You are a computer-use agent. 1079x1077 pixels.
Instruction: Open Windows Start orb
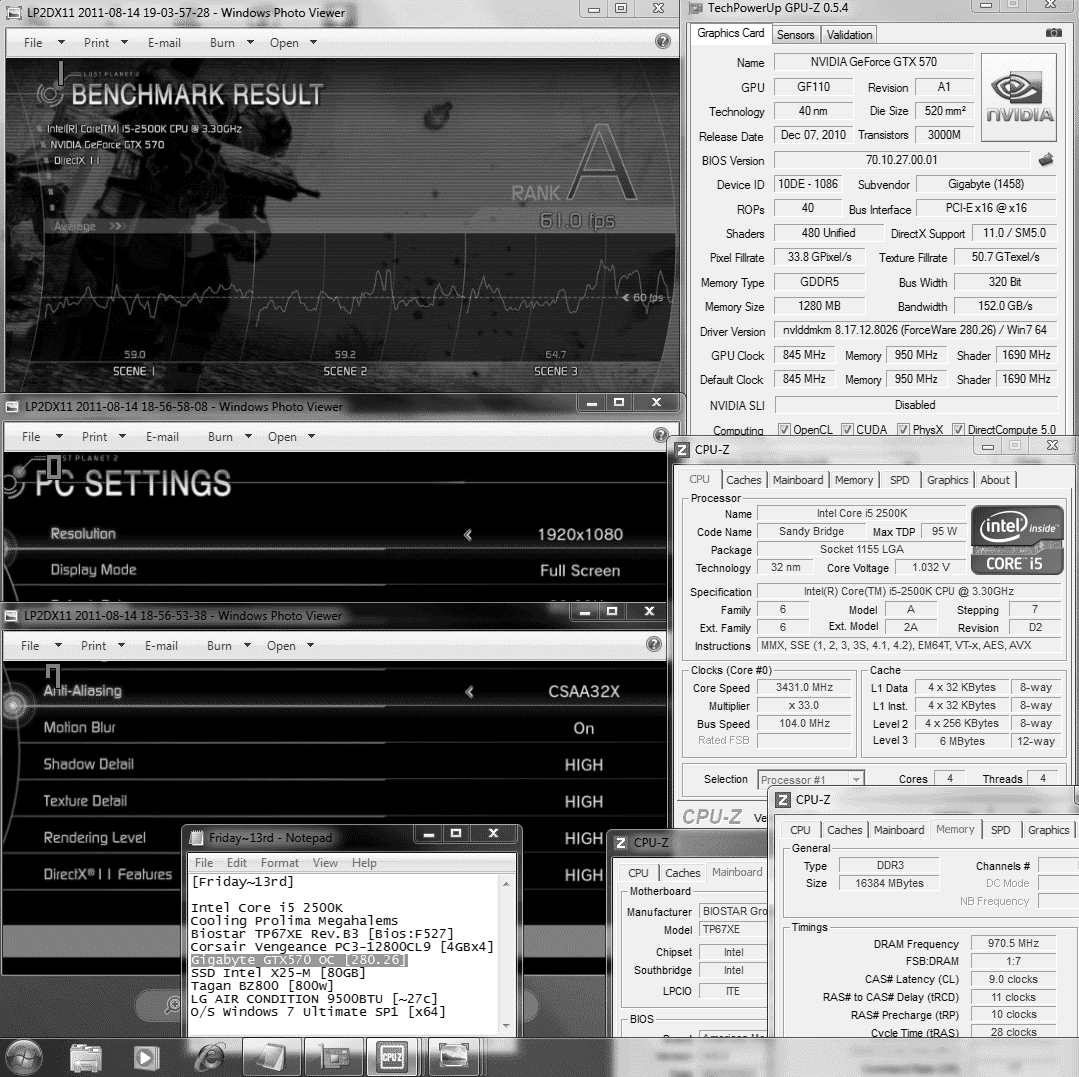point(24,1057)
